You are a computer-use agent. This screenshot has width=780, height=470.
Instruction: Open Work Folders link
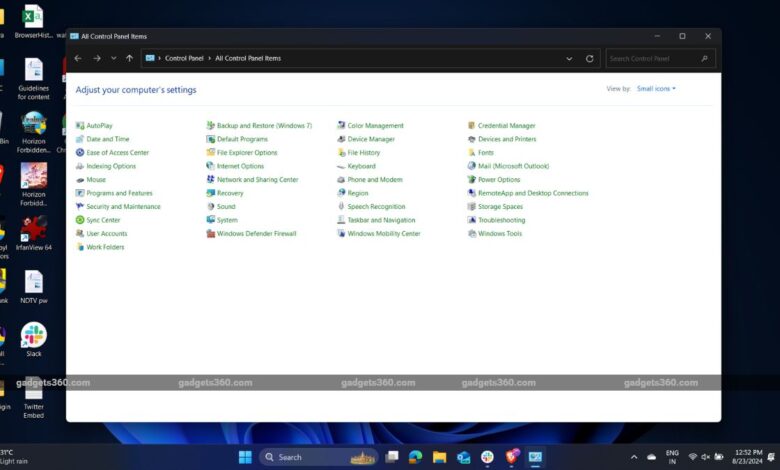point(105,247)
